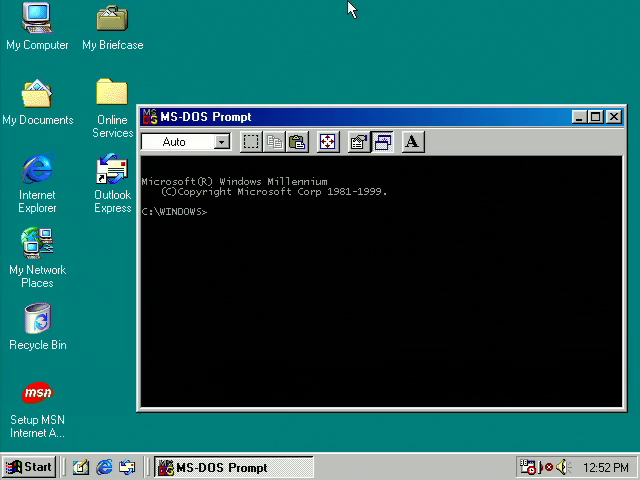This screenshot has height=480, width=640.
Task: Select the Recycle Bin desktop icon
Action: point(37,327)
